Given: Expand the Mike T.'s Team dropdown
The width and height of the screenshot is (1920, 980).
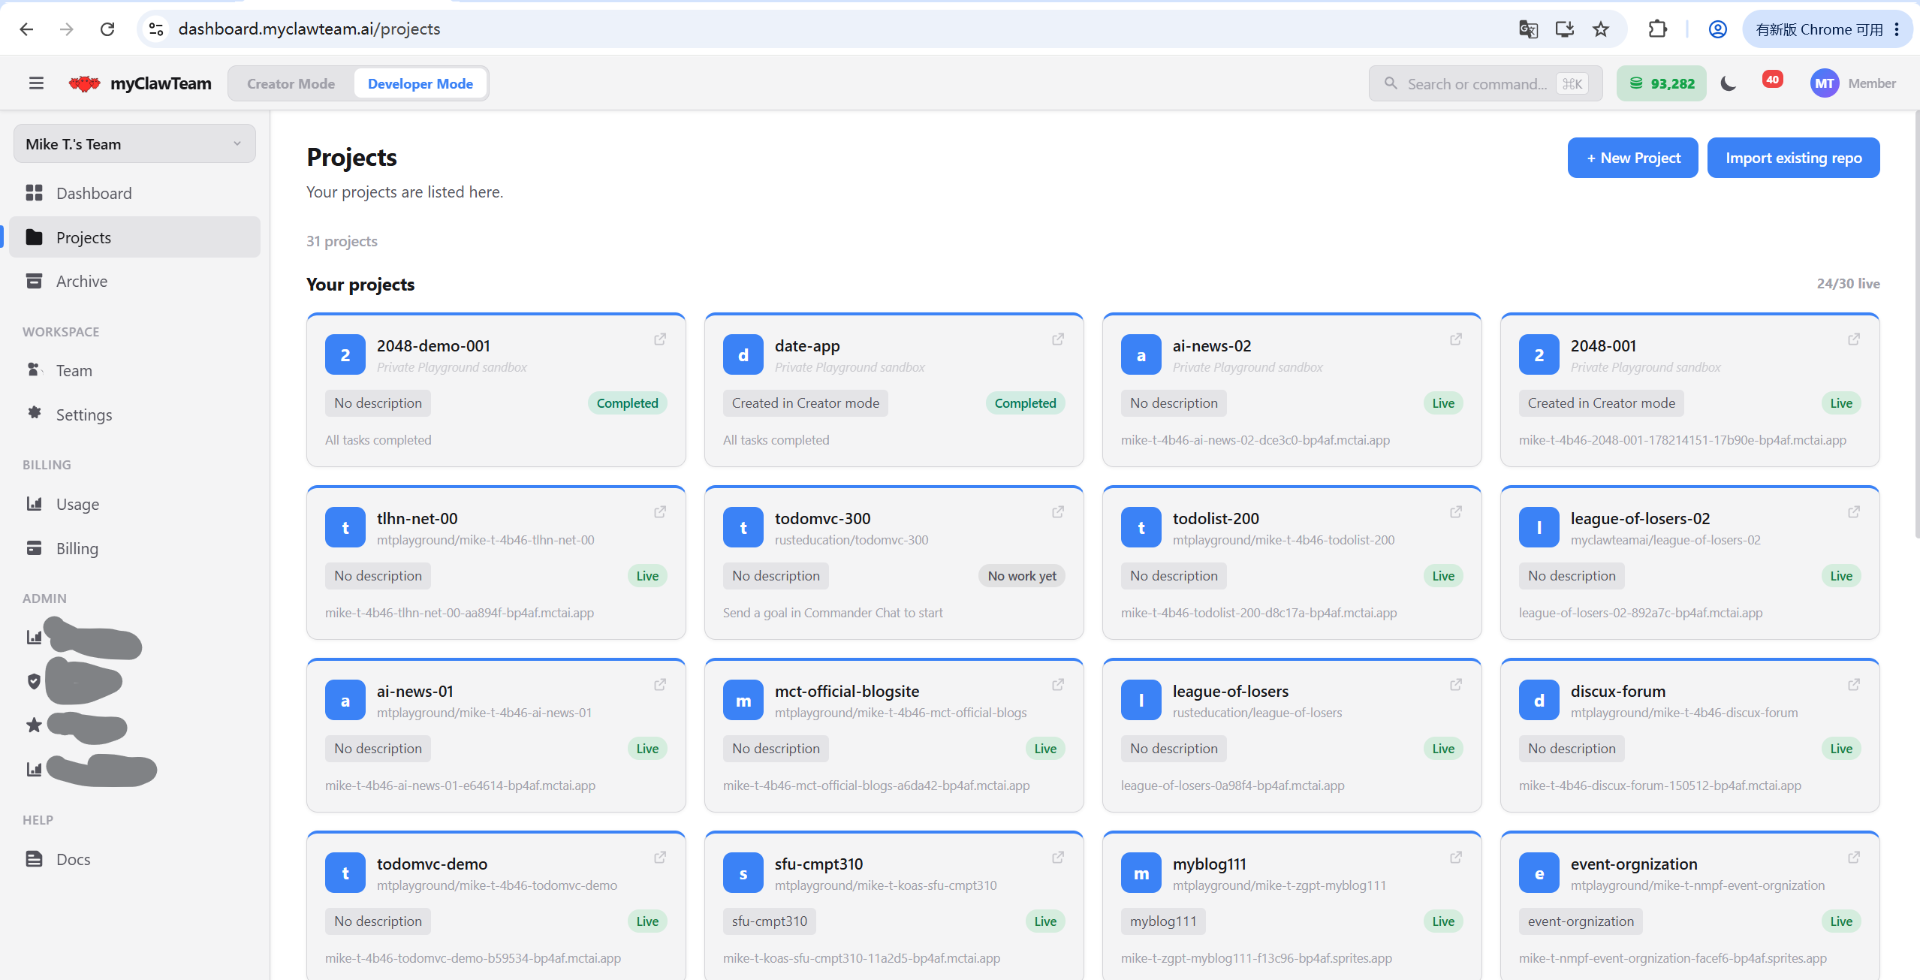Looking at the screenshot, I should point(134,144).
